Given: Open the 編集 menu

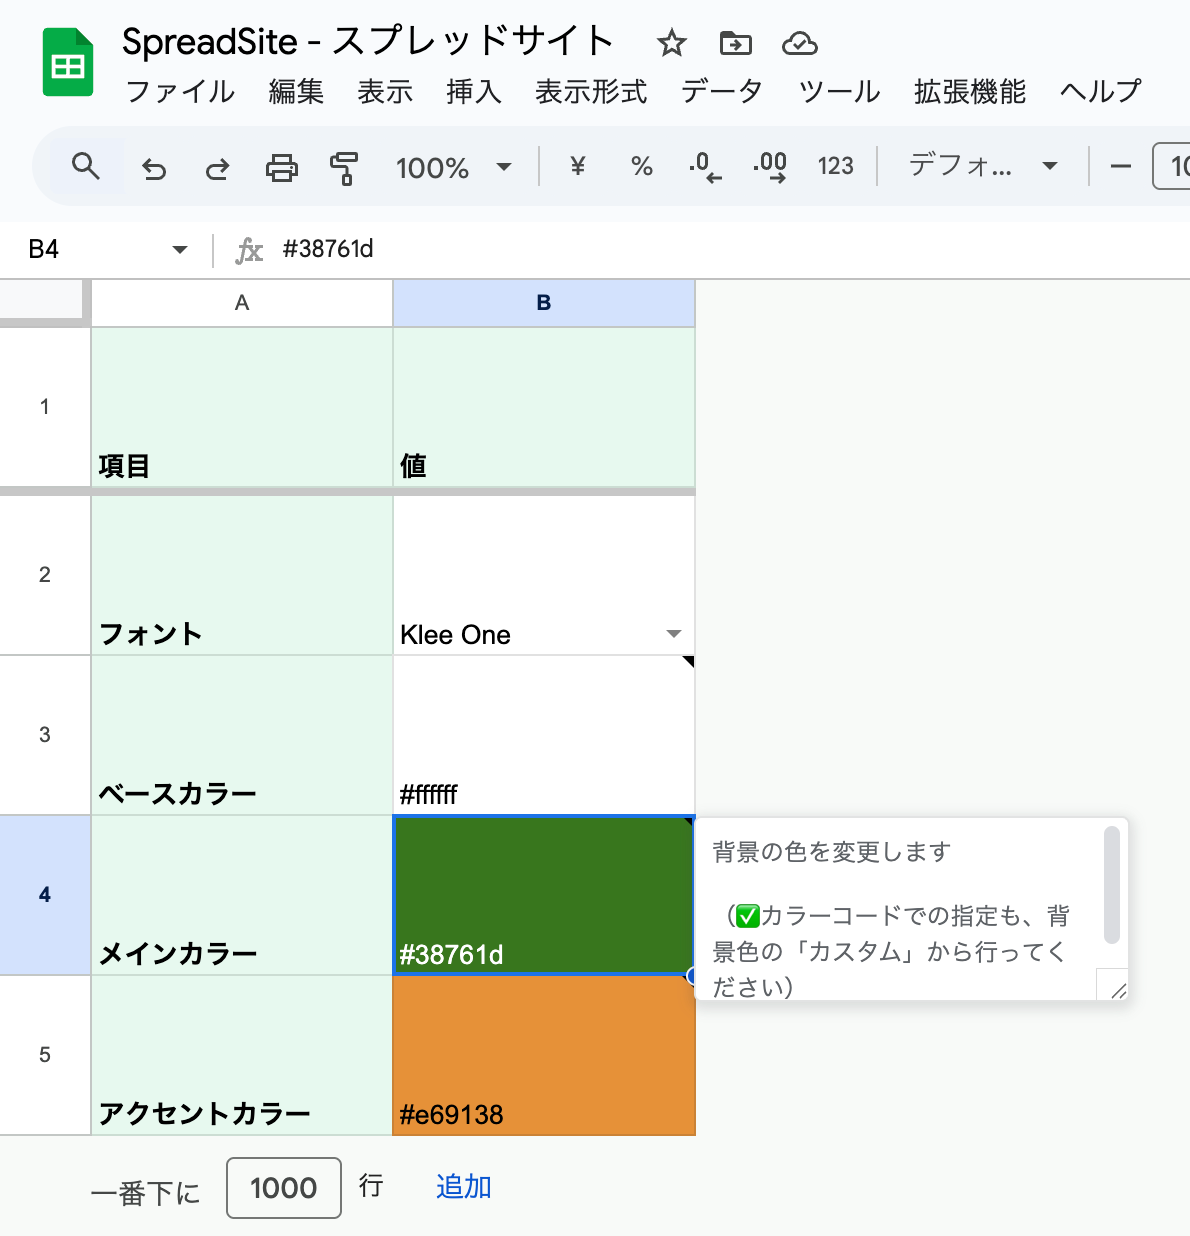Looking at the screenshot, I should coord(296,91).
